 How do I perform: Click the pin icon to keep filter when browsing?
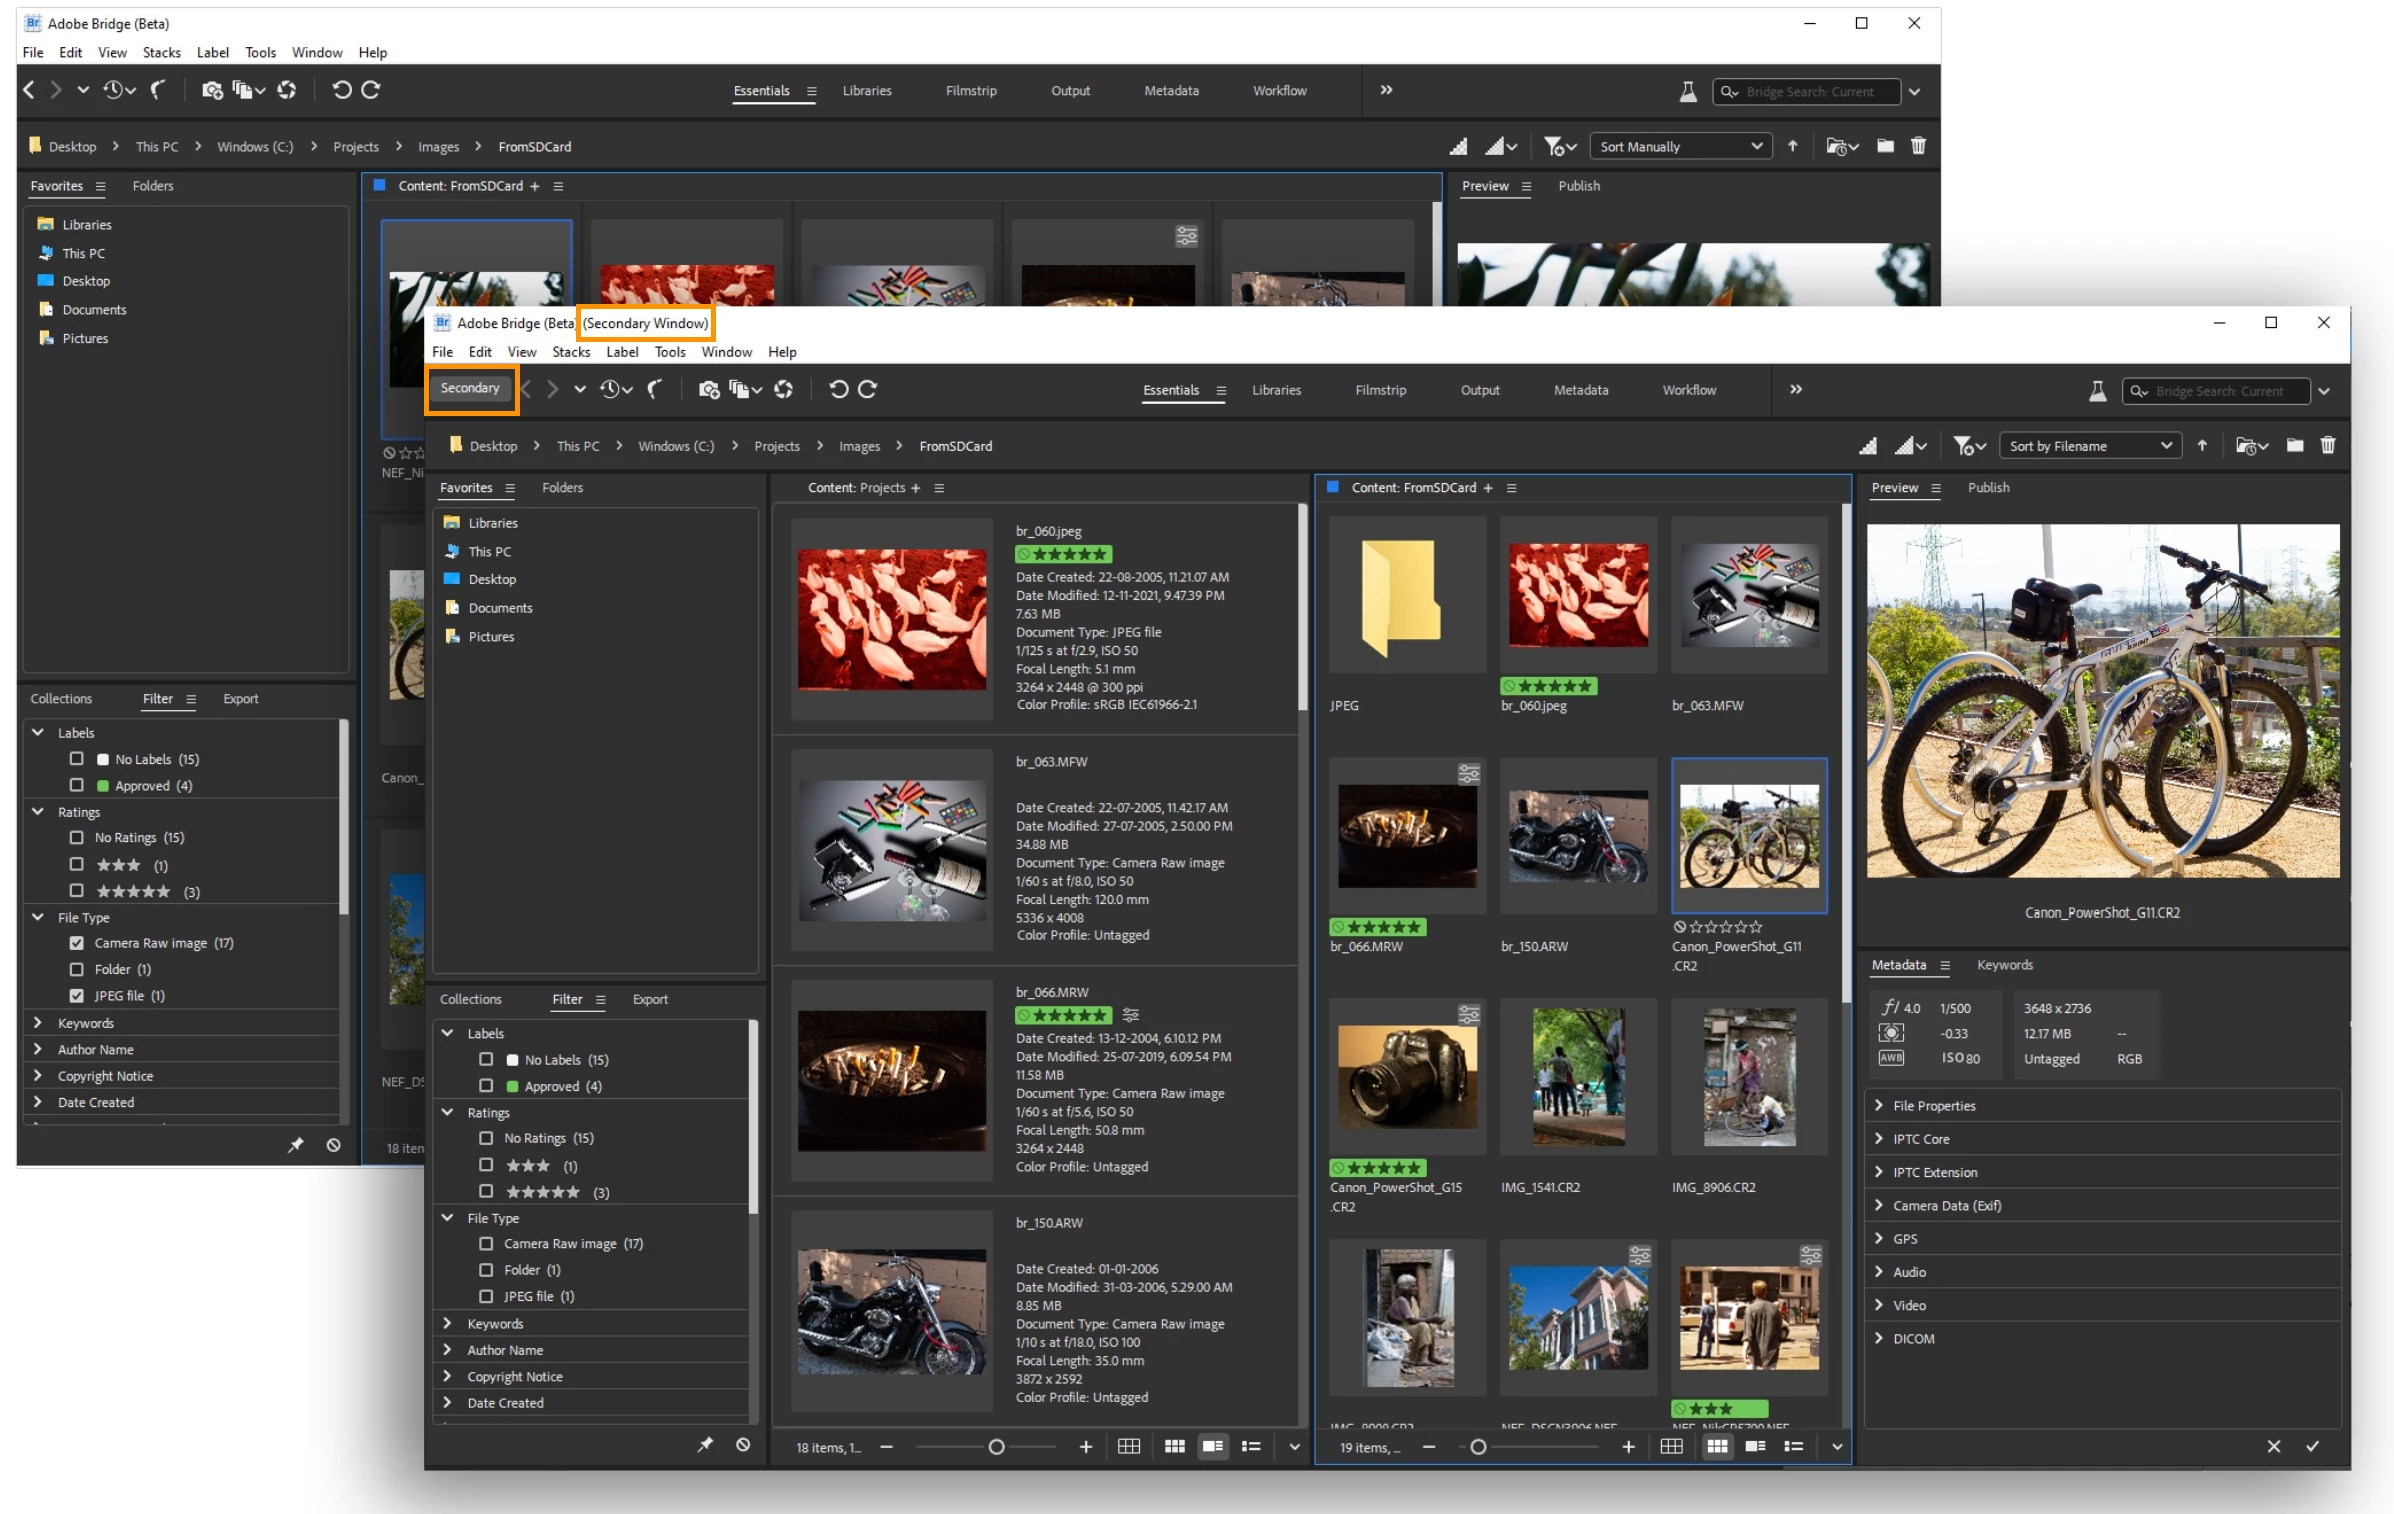coord(705,1444)
